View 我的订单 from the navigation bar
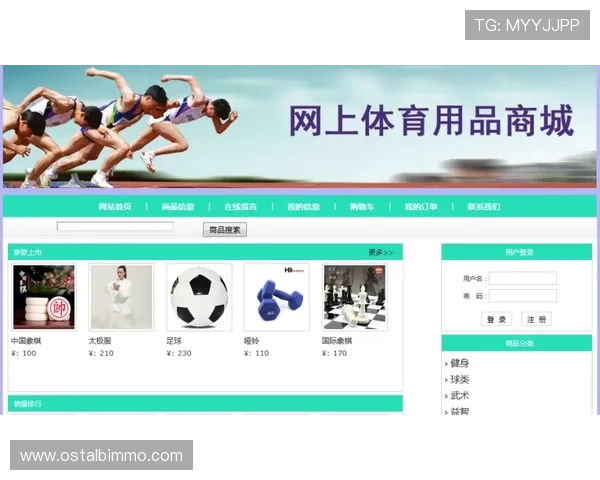Screen dimensions: 600x480 coord(421,207)
